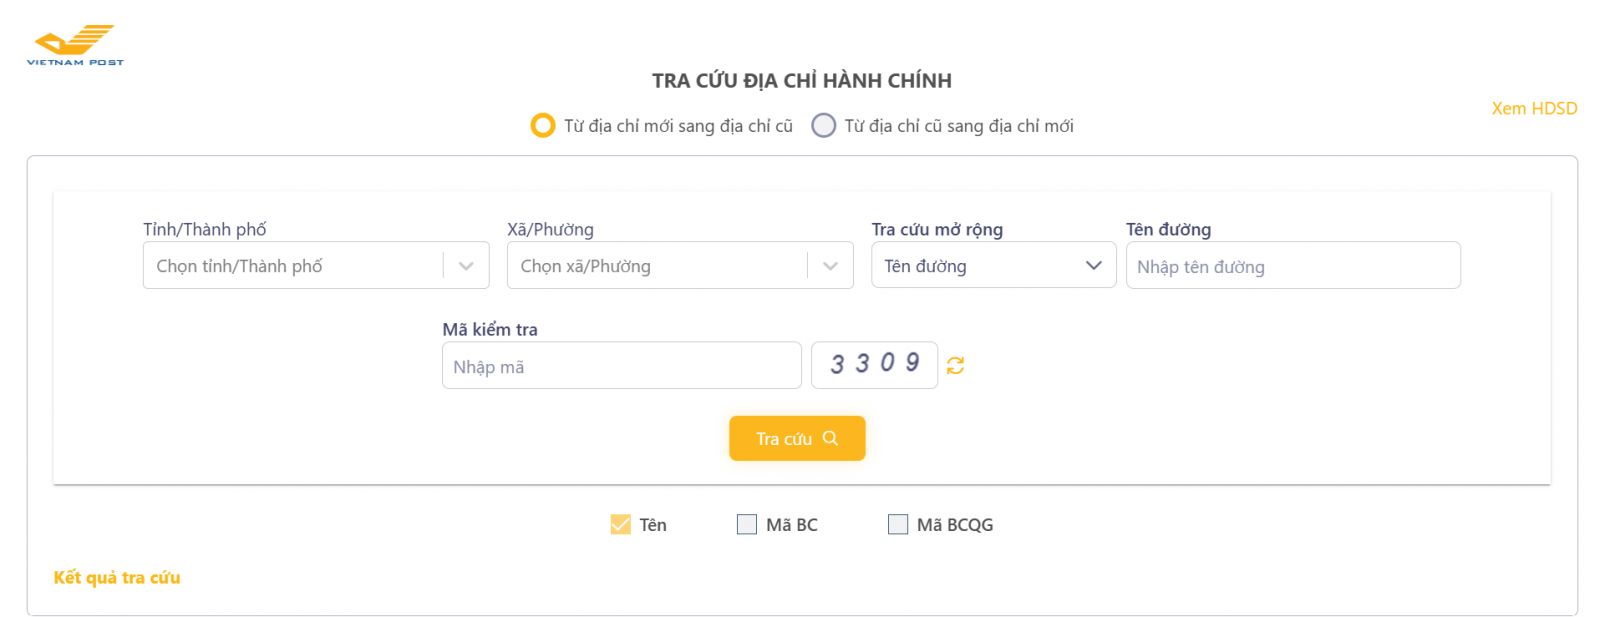Open the Chọn tỉnh/Thành phố dropdown
The width and height of the screenshot is (1600, 617).
pos(300,265)
